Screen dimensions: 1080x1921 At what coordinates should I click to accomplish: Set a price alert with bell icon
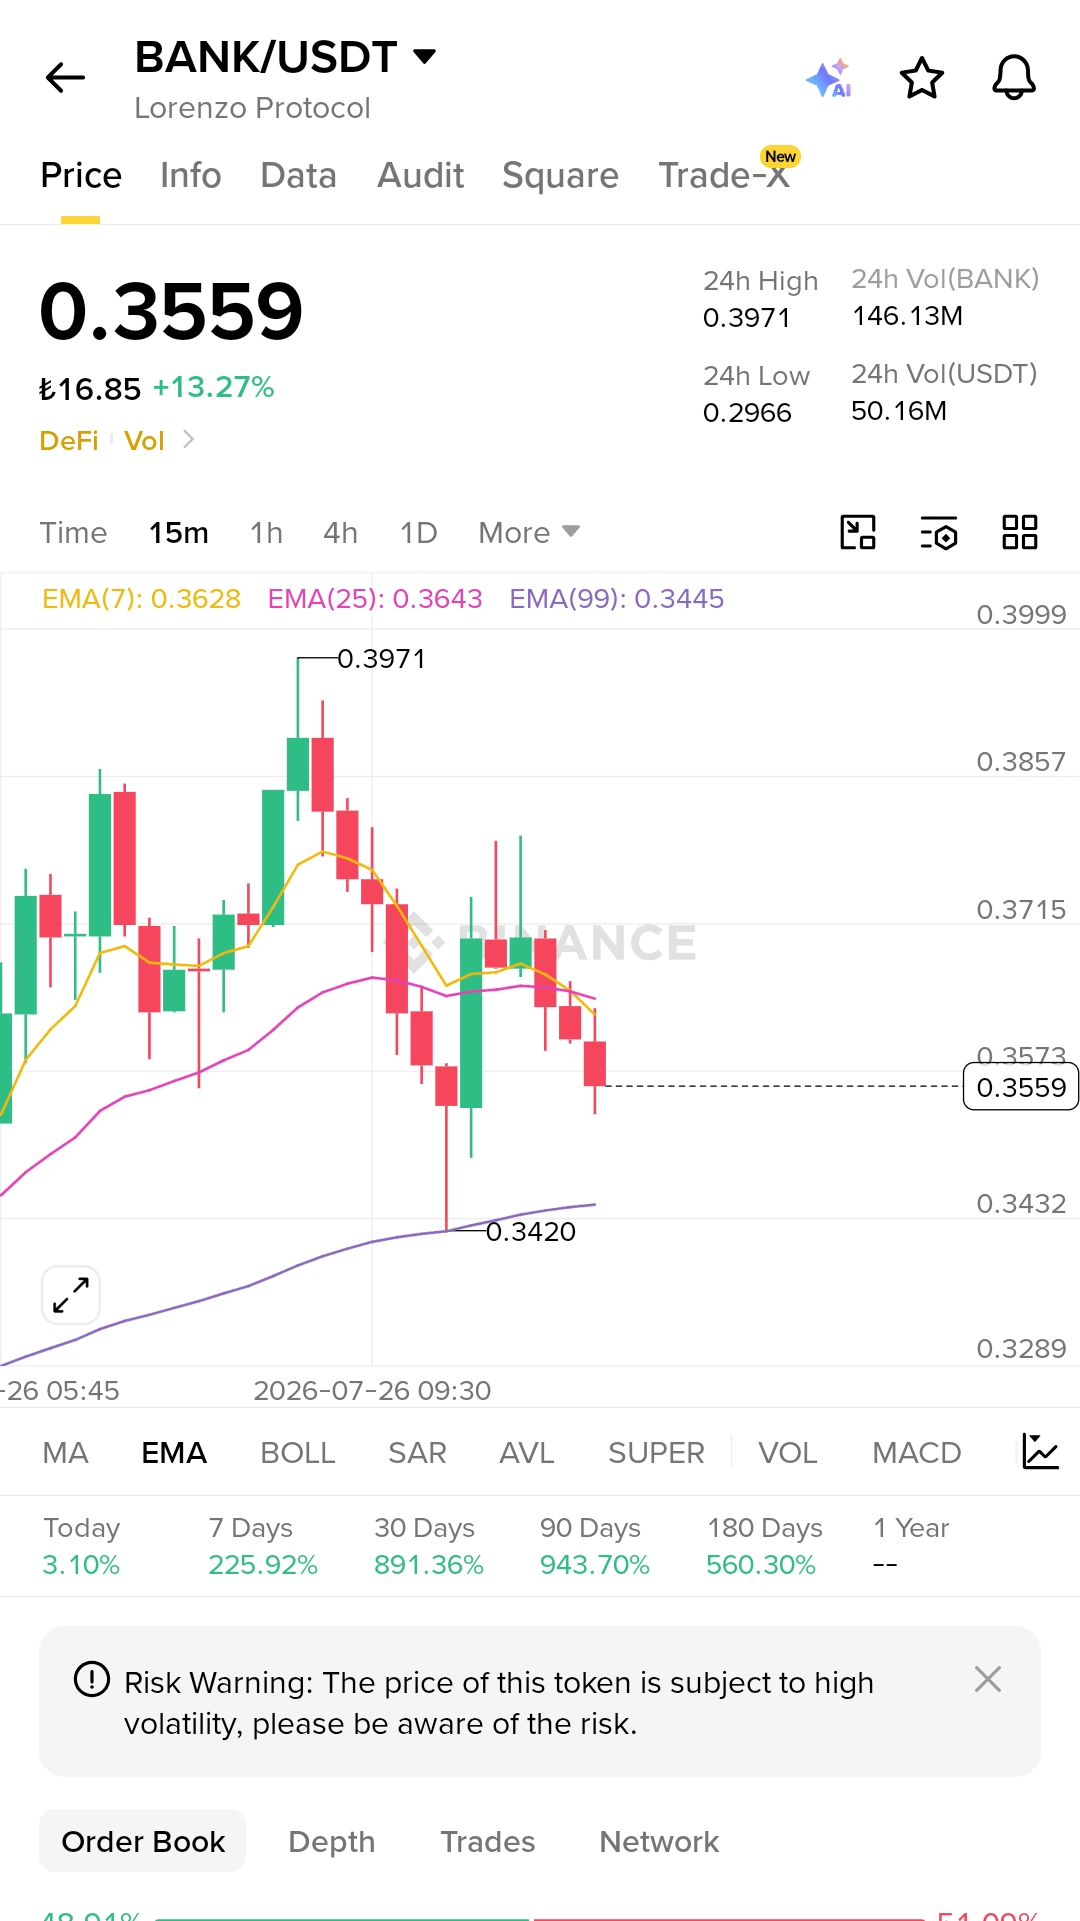coord(1014,78)
